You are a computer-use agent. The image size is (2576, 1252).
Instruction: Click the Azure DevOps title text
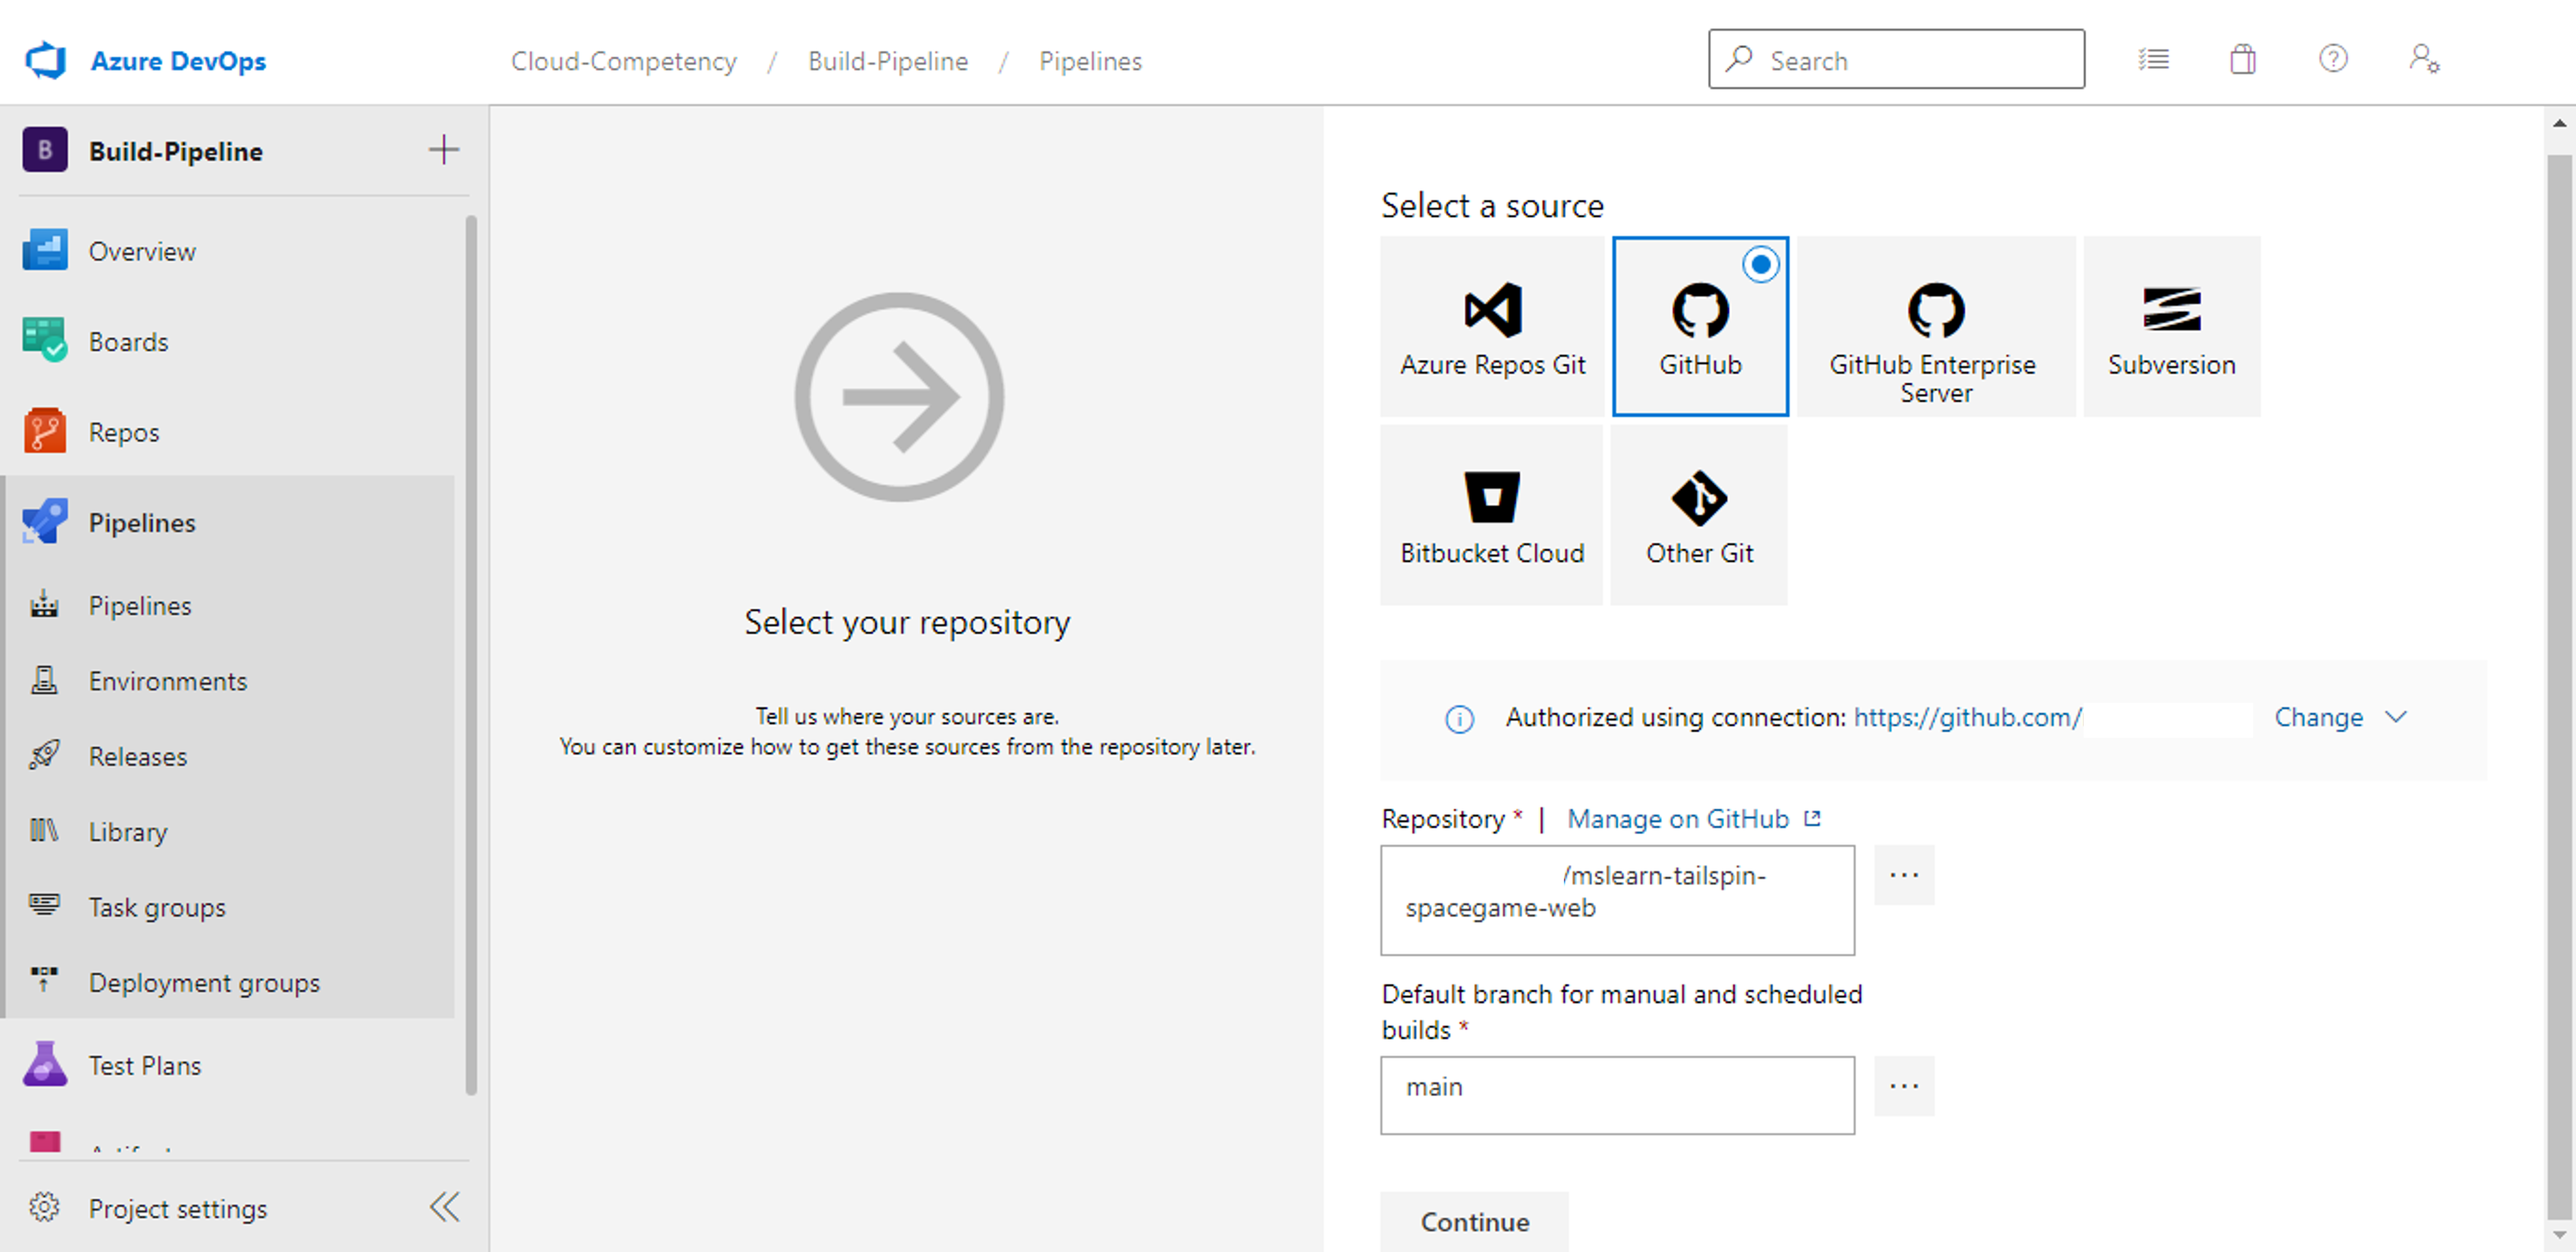178,61
